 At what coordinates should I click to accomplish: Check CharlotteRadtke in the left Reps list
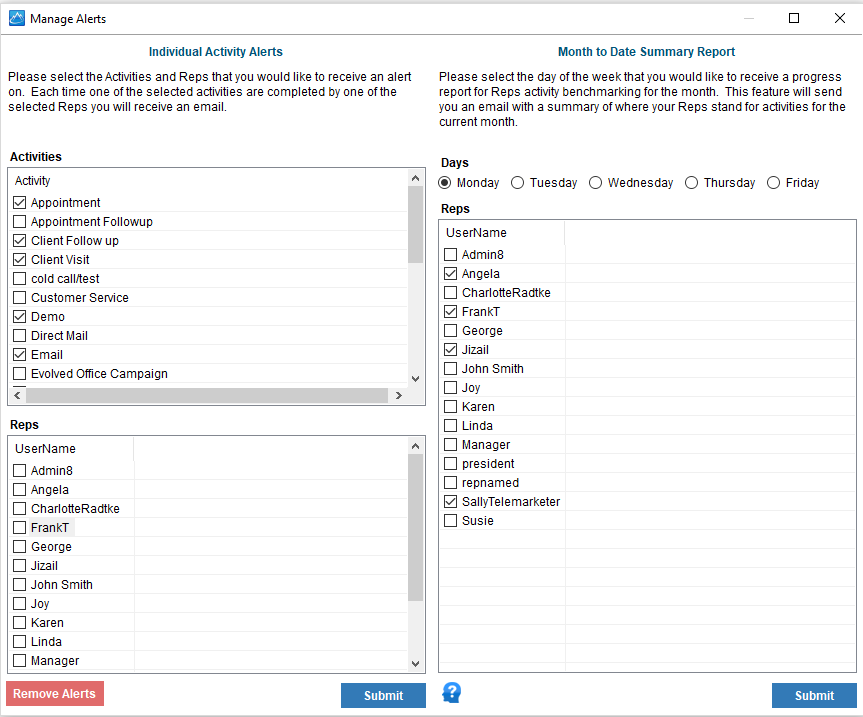point(20,508)
